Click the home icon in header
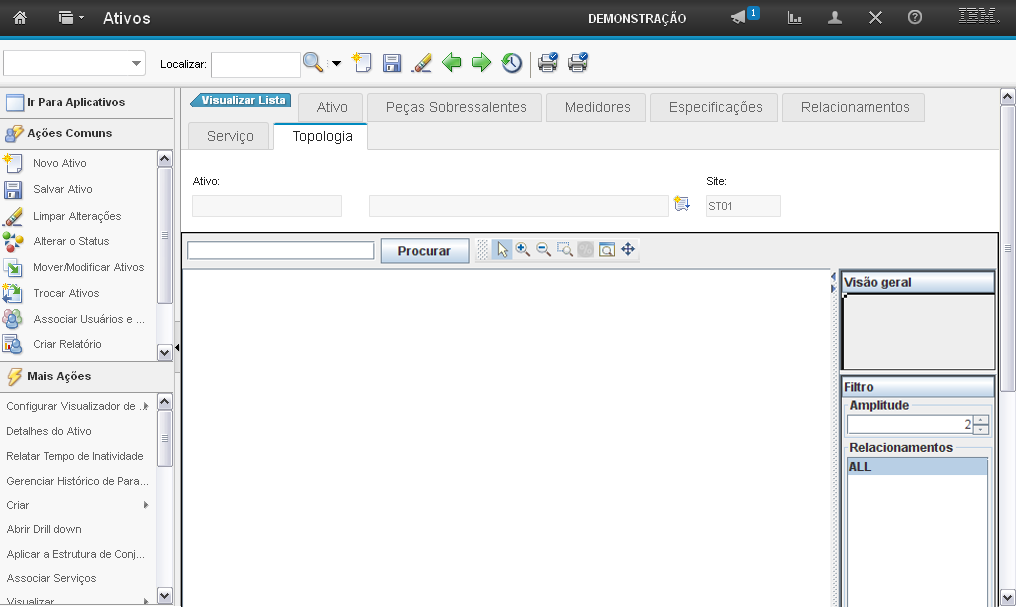The image size is (1016, 607). point(20,18)
